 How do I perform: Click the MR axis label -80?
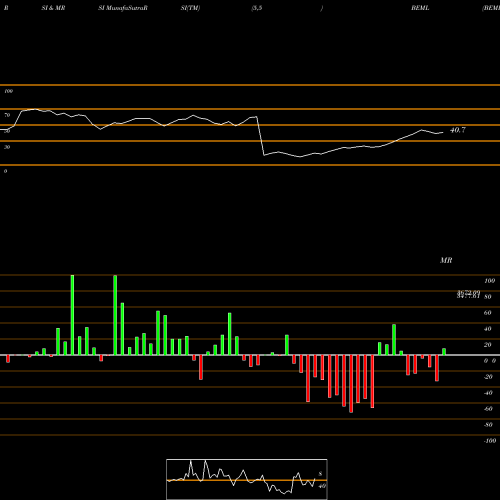[488, 425]
